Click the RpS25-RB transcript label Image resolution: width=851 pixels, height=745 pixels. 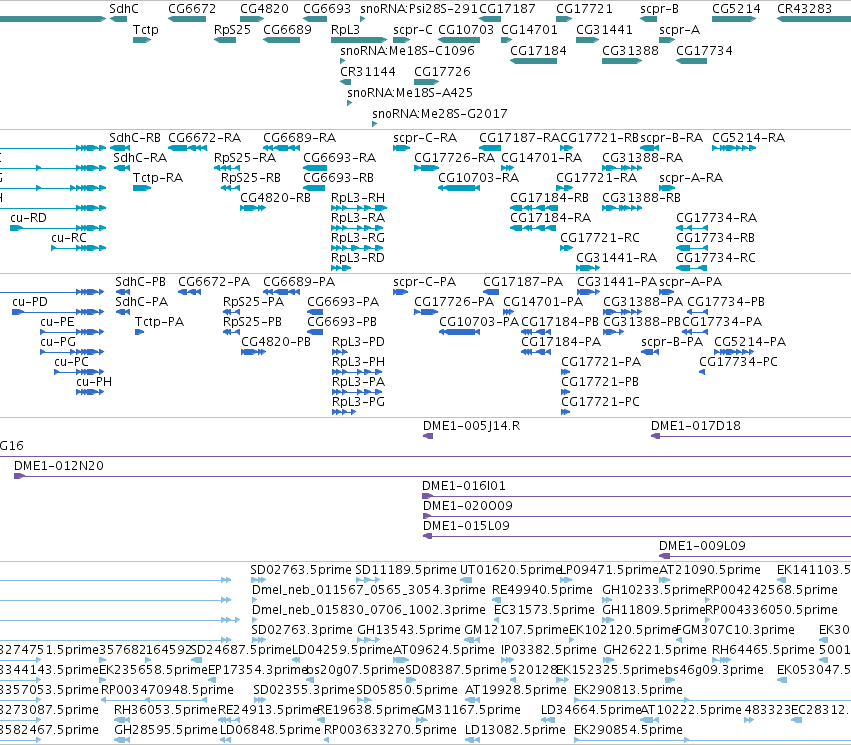pos(251,178)
